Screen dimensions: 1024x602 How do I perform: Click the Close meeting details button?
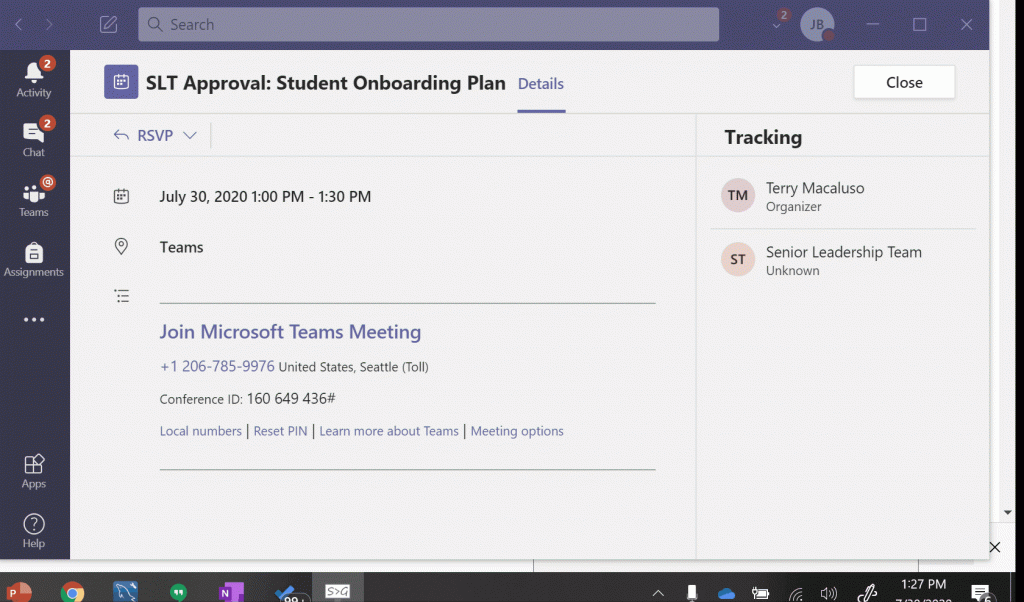coord(904,83)
